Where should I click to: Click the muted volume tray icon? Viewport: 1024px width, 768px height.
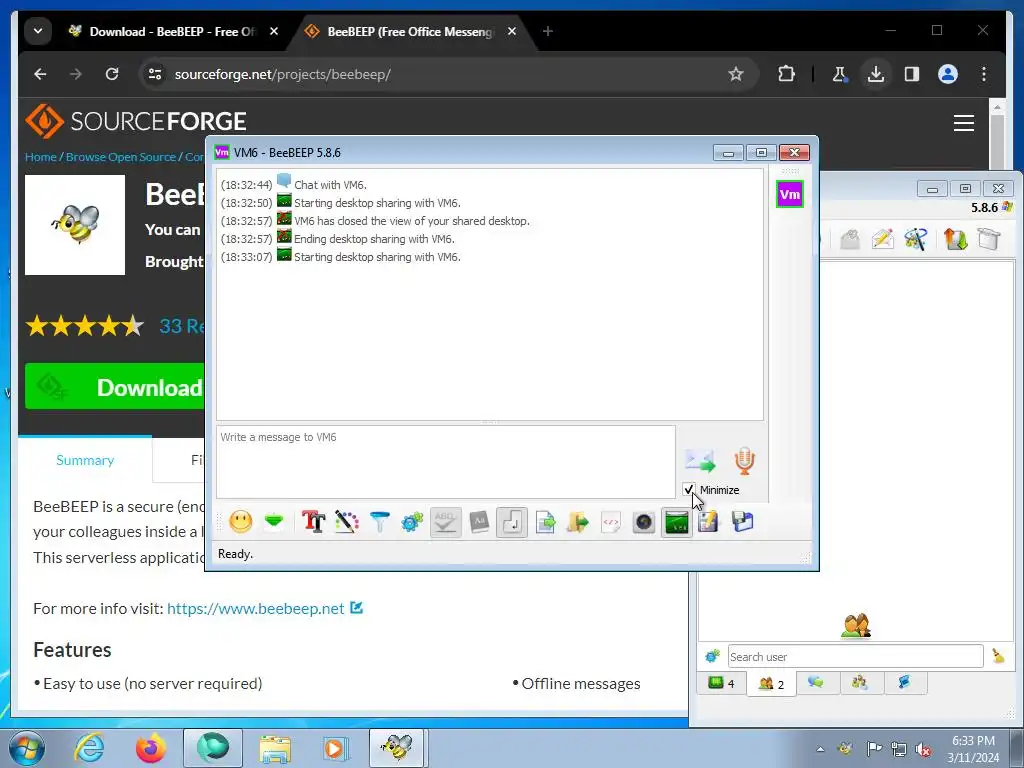point(923,749)
